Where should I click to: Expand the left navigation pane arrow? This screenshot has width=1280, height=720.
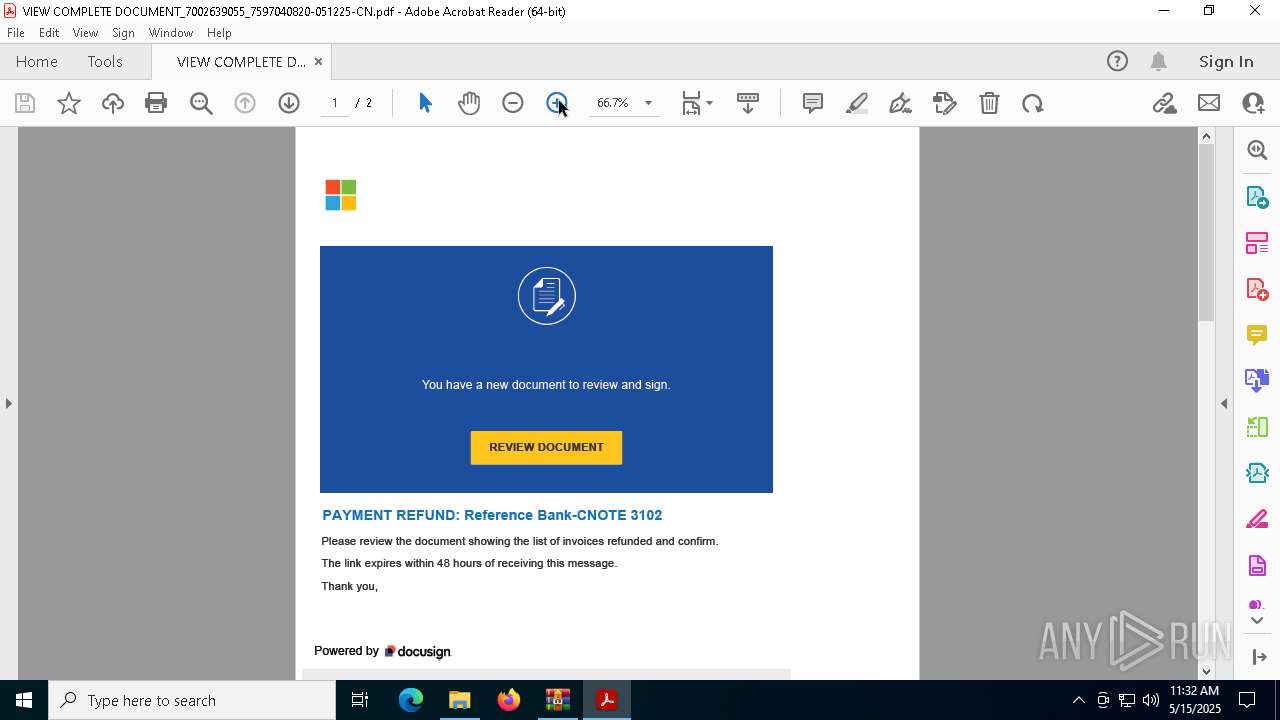(x=9, y=403)
